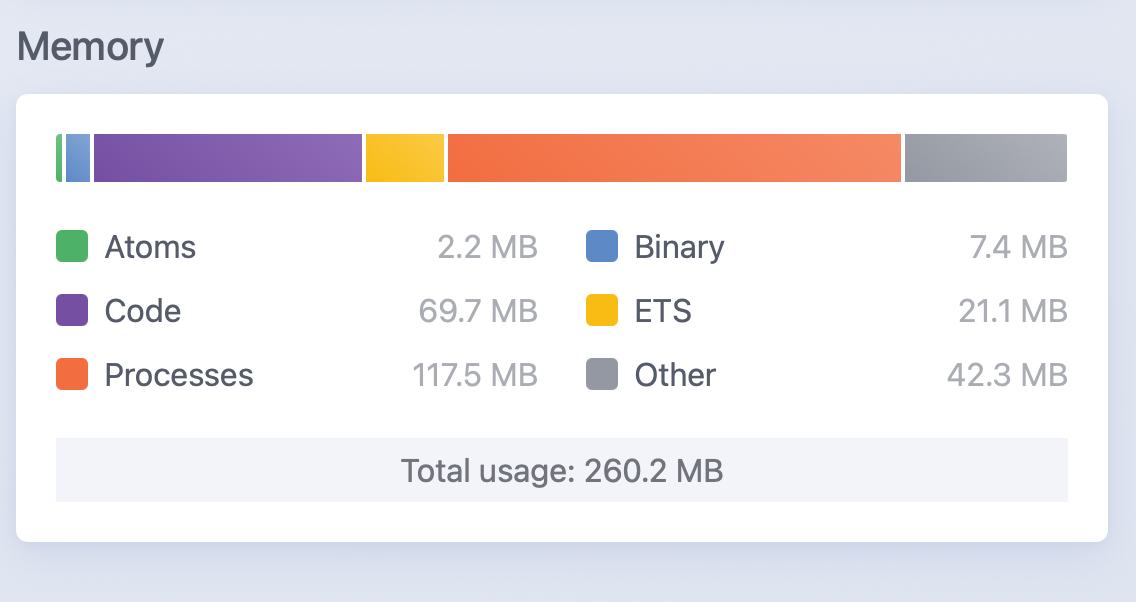Select the thin green Atoms bar segment
1136x602 pixels.
coord(59,158)
